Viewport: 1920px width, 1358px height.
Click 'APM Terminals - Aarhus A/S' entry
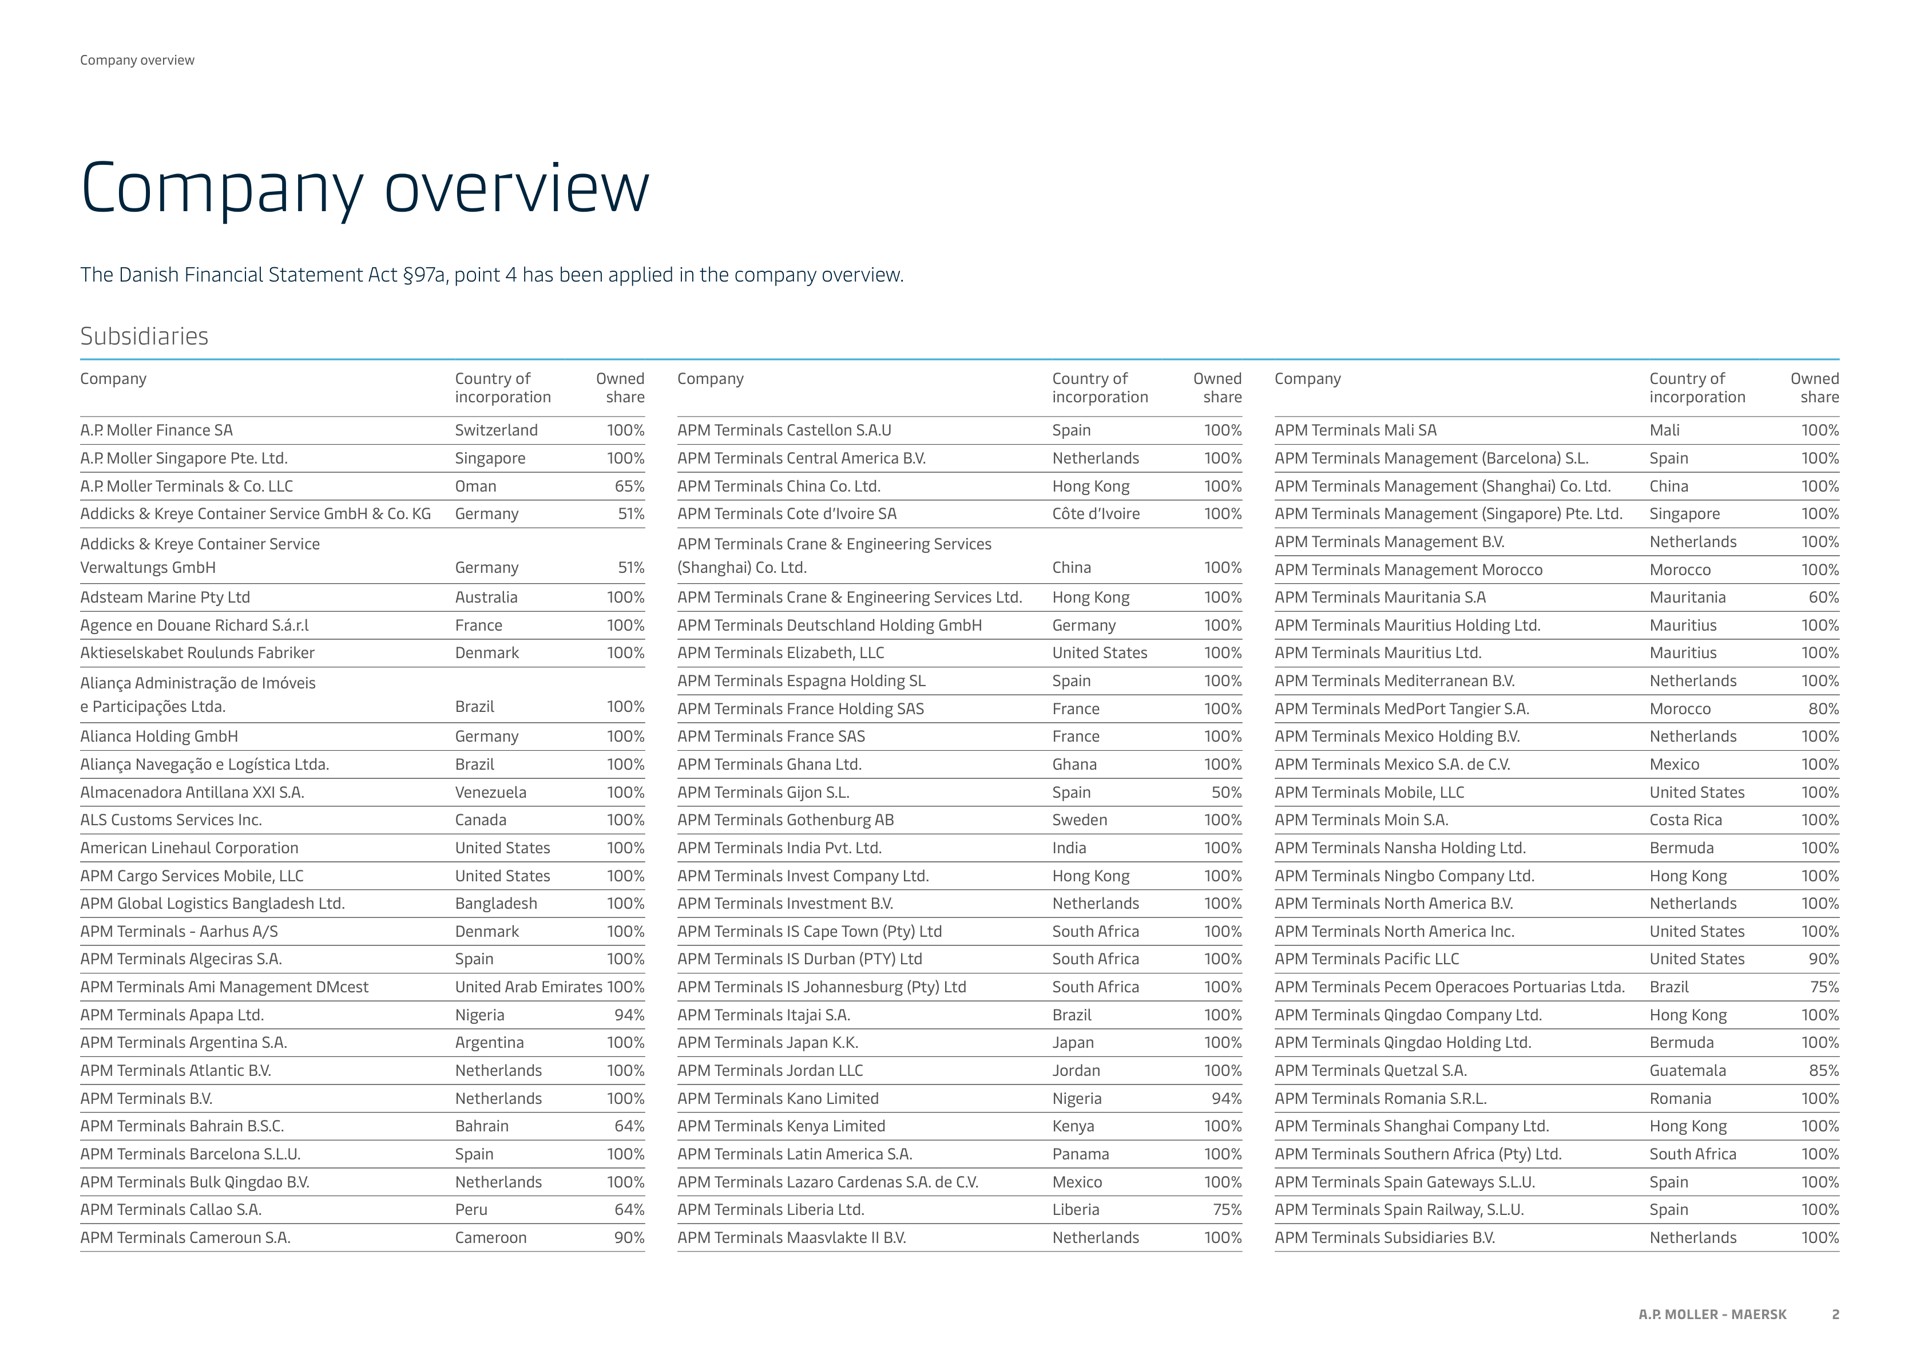tap(179, 931)
